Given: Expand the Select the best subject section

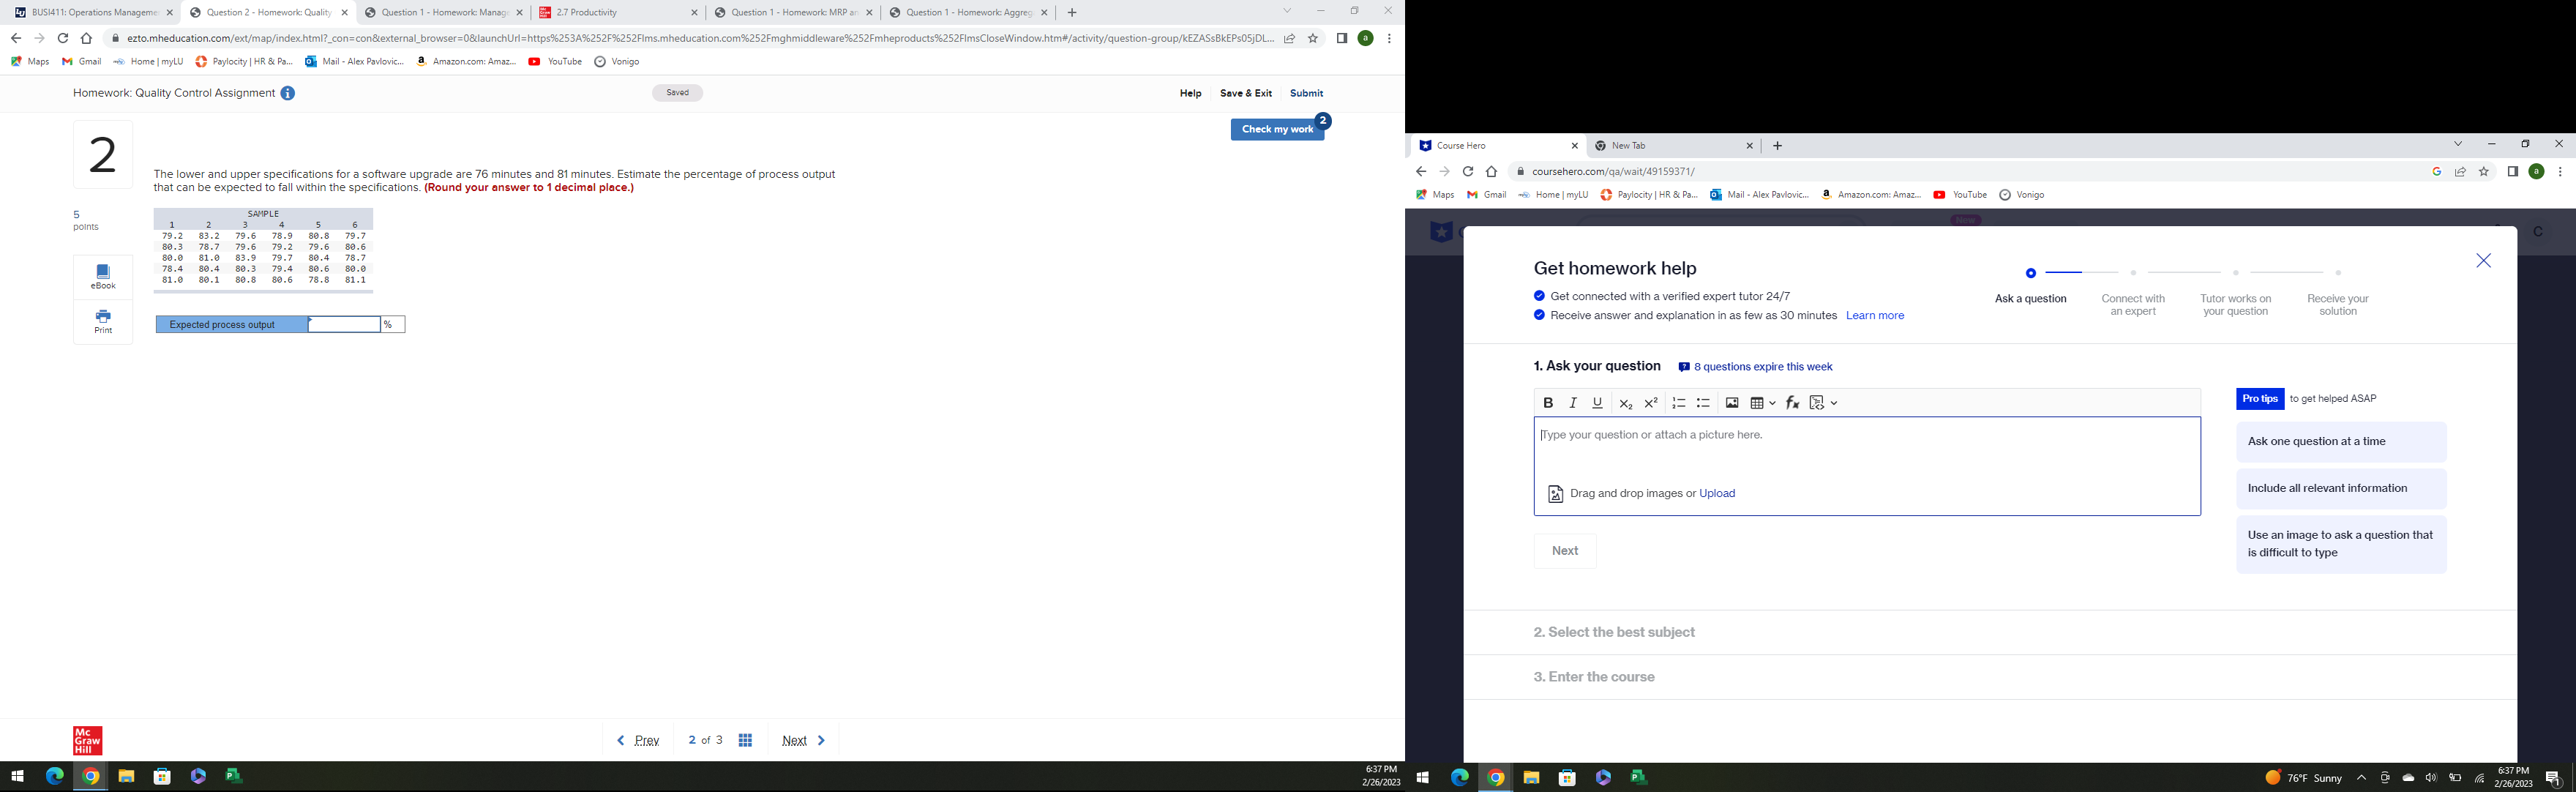Looking at the screenshot, I should (x=1615, y=632).
